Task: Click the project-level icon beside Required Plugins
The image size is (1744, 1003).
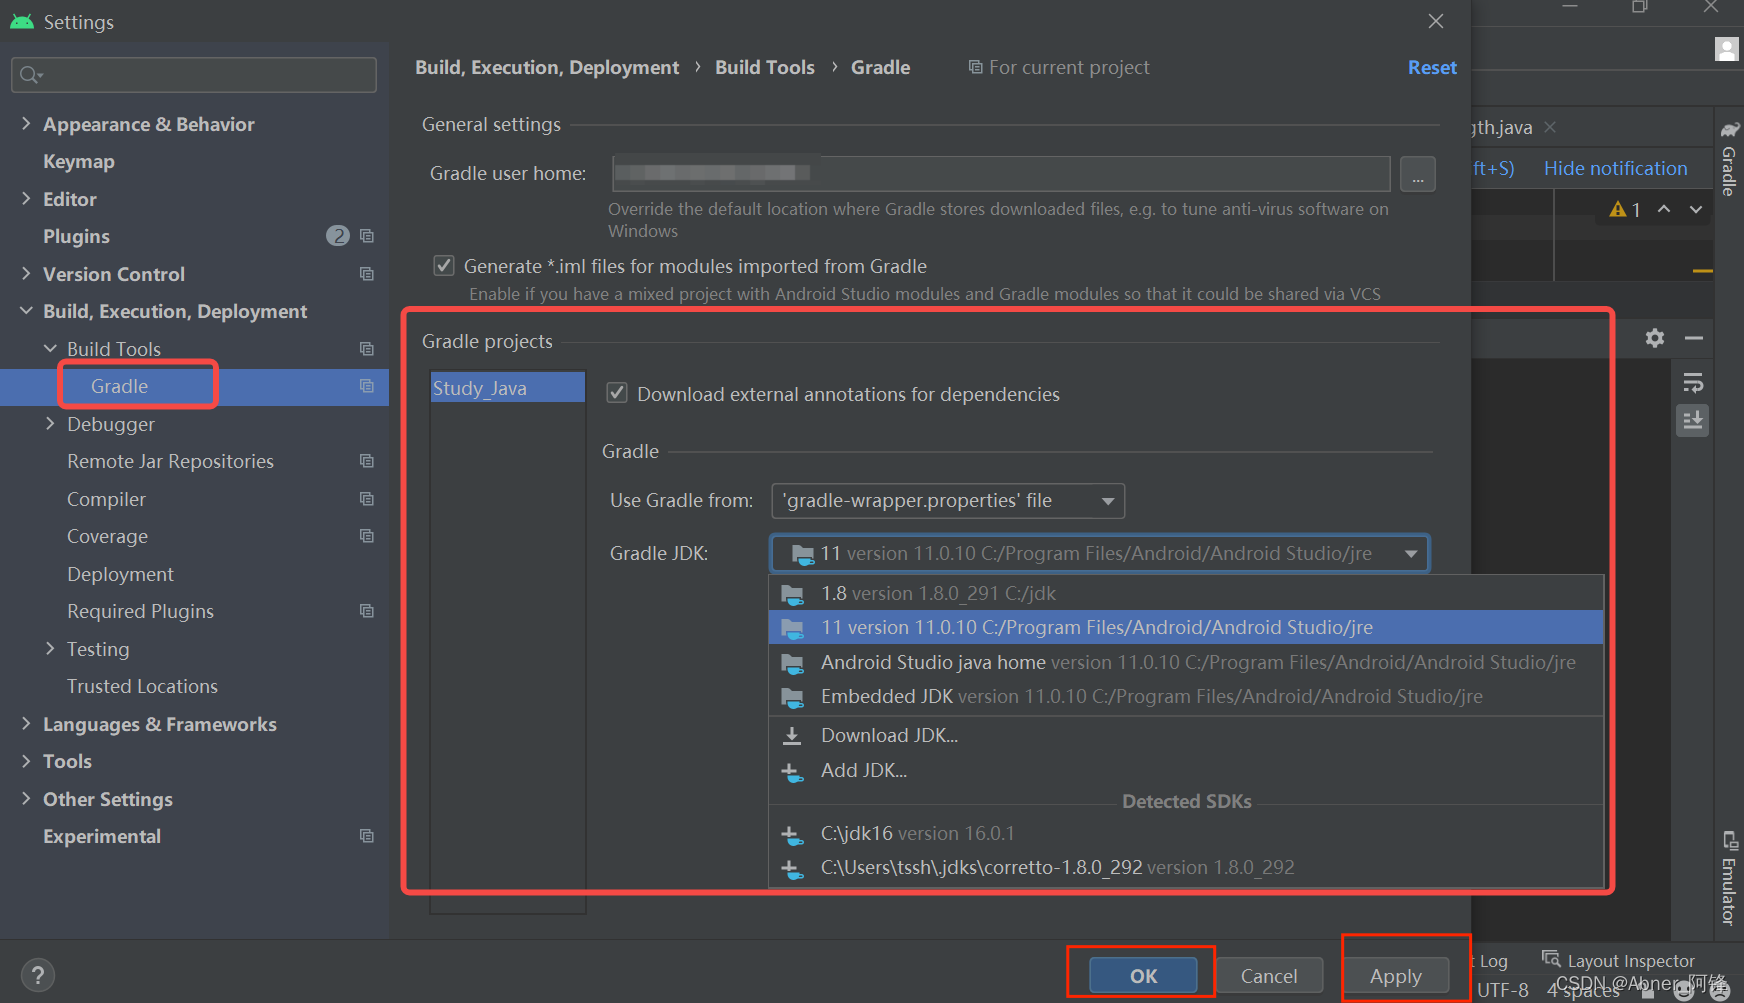Action: coord(367,611)
